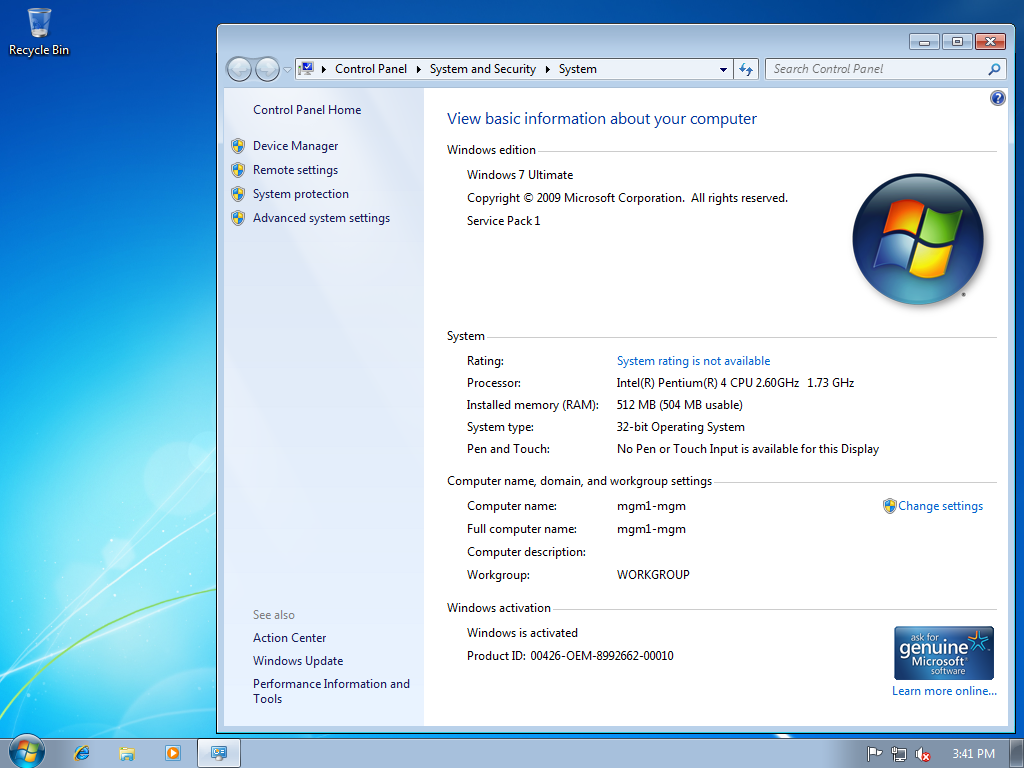Open the recent pages chevron near Back button
Image resolution: width=1024 pixels, height=768 pixels.
pyautogui.click(x=286, y=69)
